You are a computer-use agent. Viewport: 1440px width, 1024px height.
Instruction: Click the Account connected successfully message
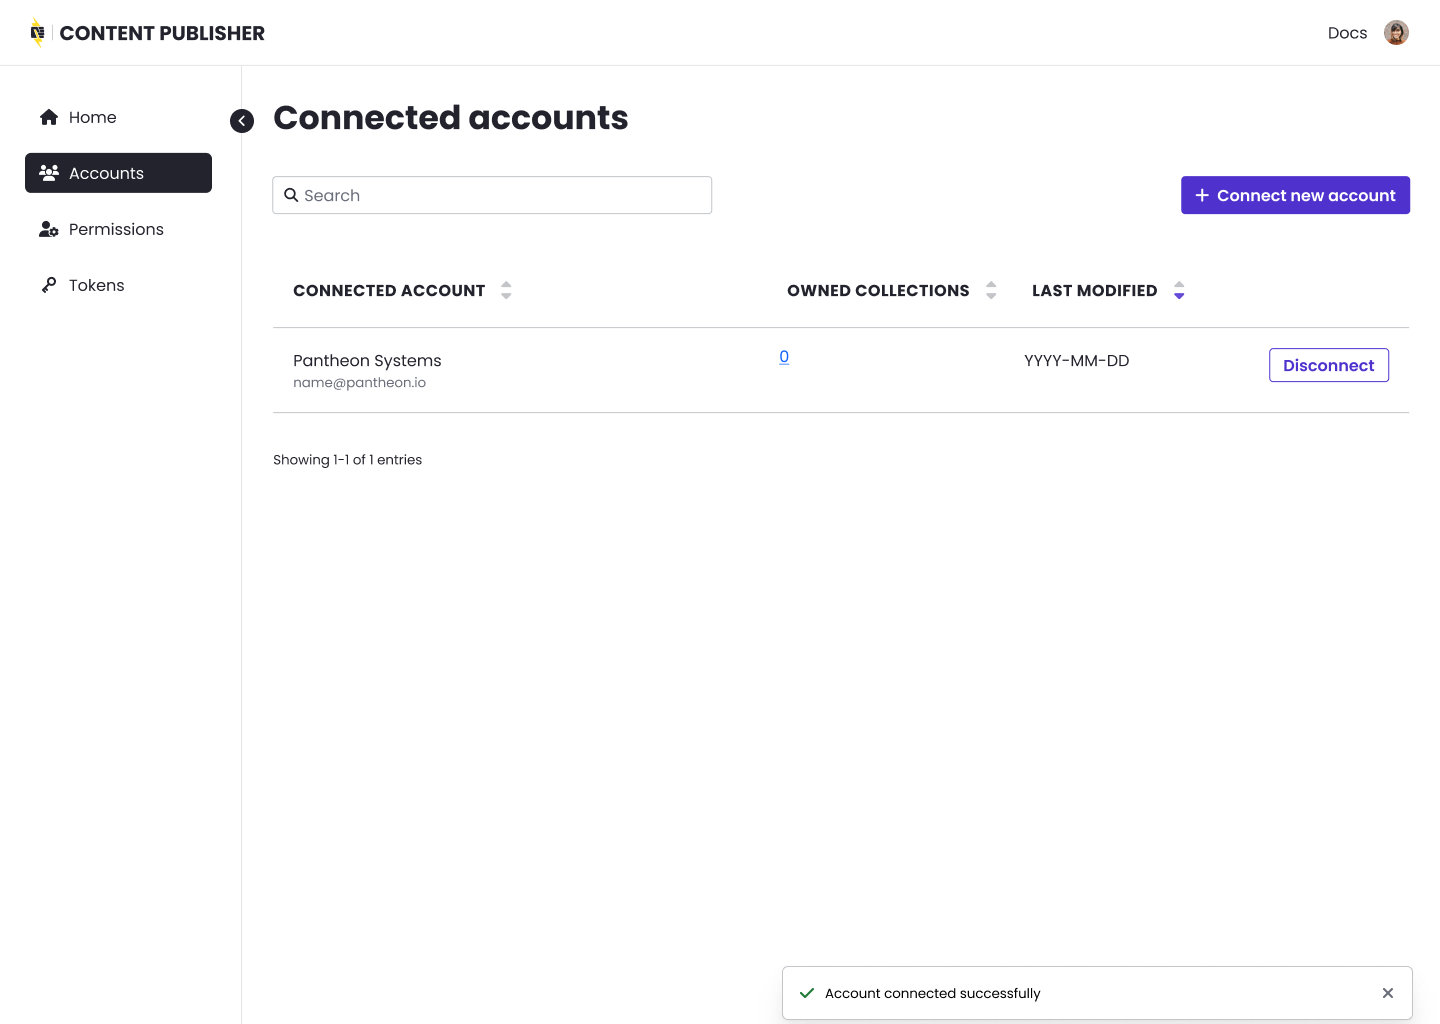point(932,993)
